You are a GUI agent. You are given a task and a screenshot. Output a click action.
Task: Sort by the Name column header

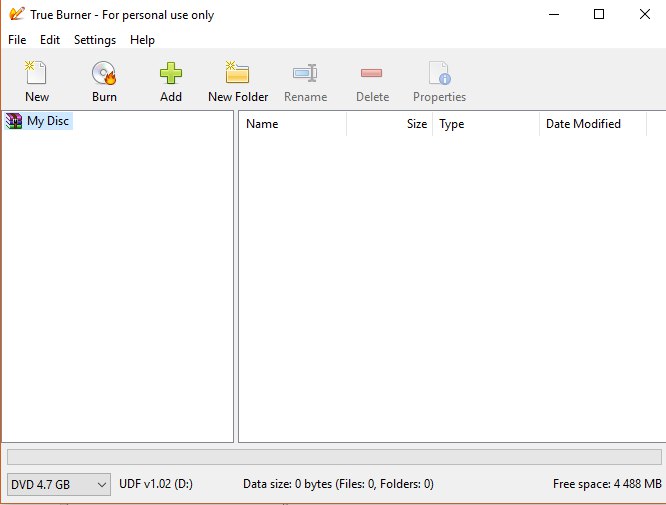tap(293, 124)
